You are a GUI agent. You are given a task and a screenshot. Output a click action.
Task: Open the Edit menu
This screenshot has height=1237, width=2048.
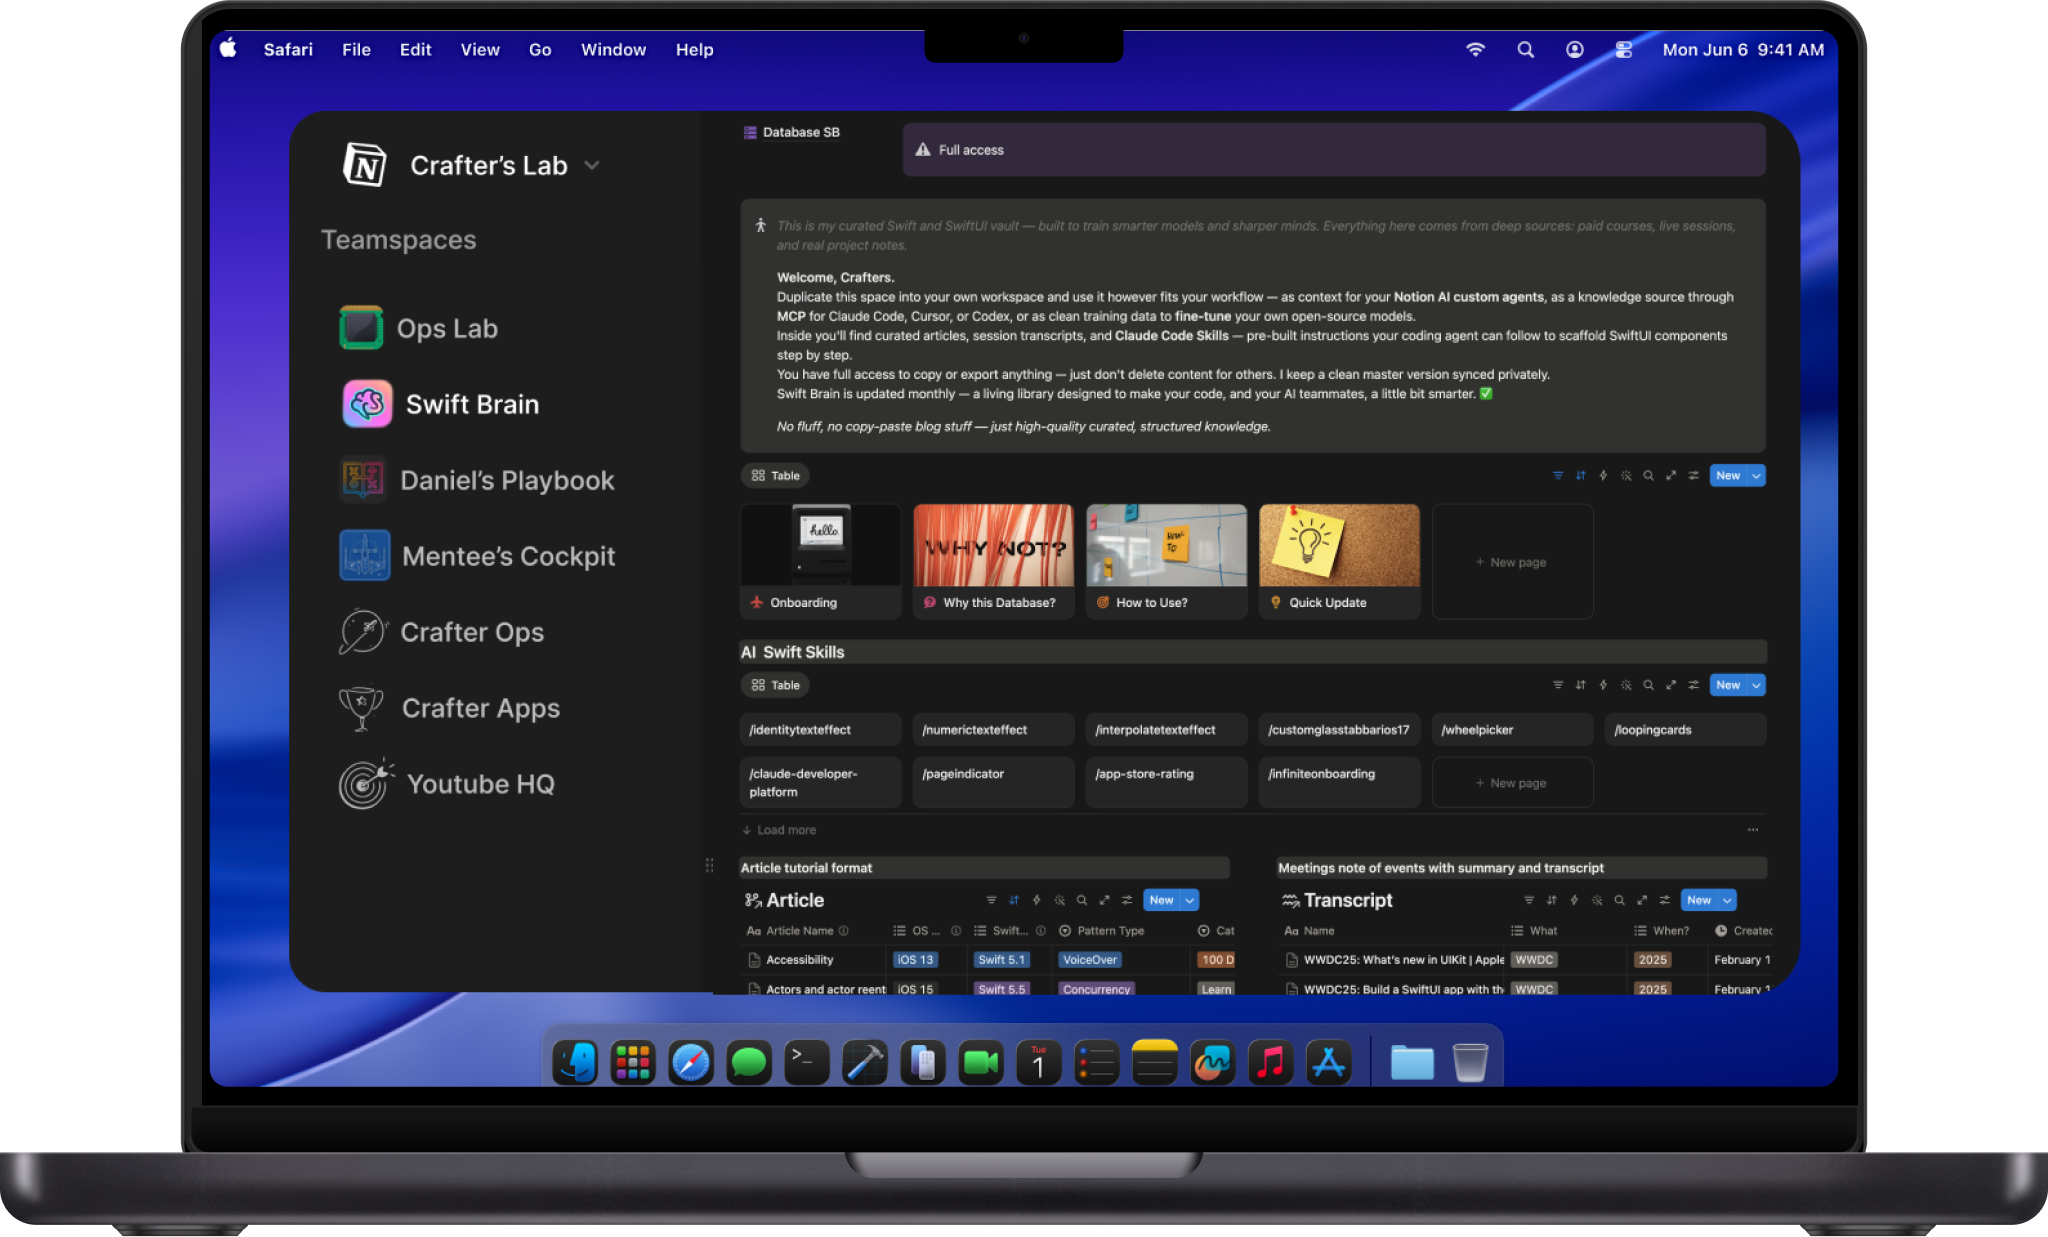[415, 50]
